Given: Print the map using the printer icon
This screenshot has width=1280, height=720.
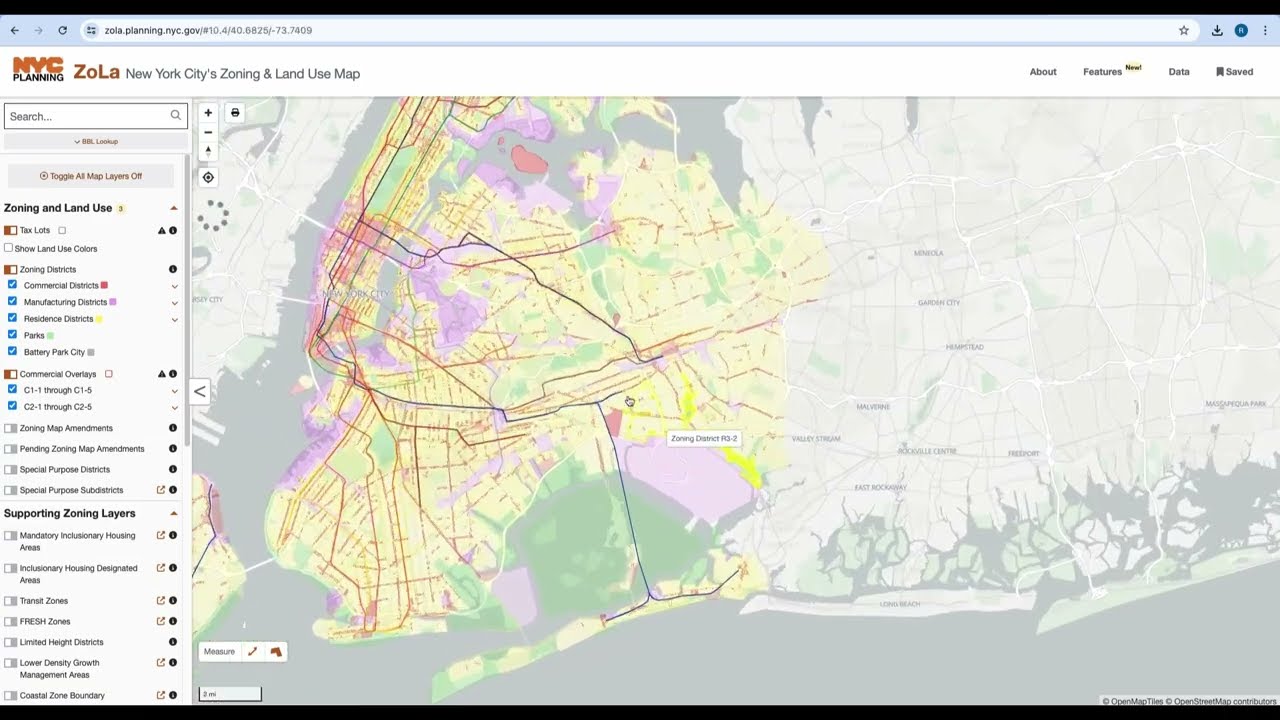Looking at the screenshot, I should tap(235, 113).
